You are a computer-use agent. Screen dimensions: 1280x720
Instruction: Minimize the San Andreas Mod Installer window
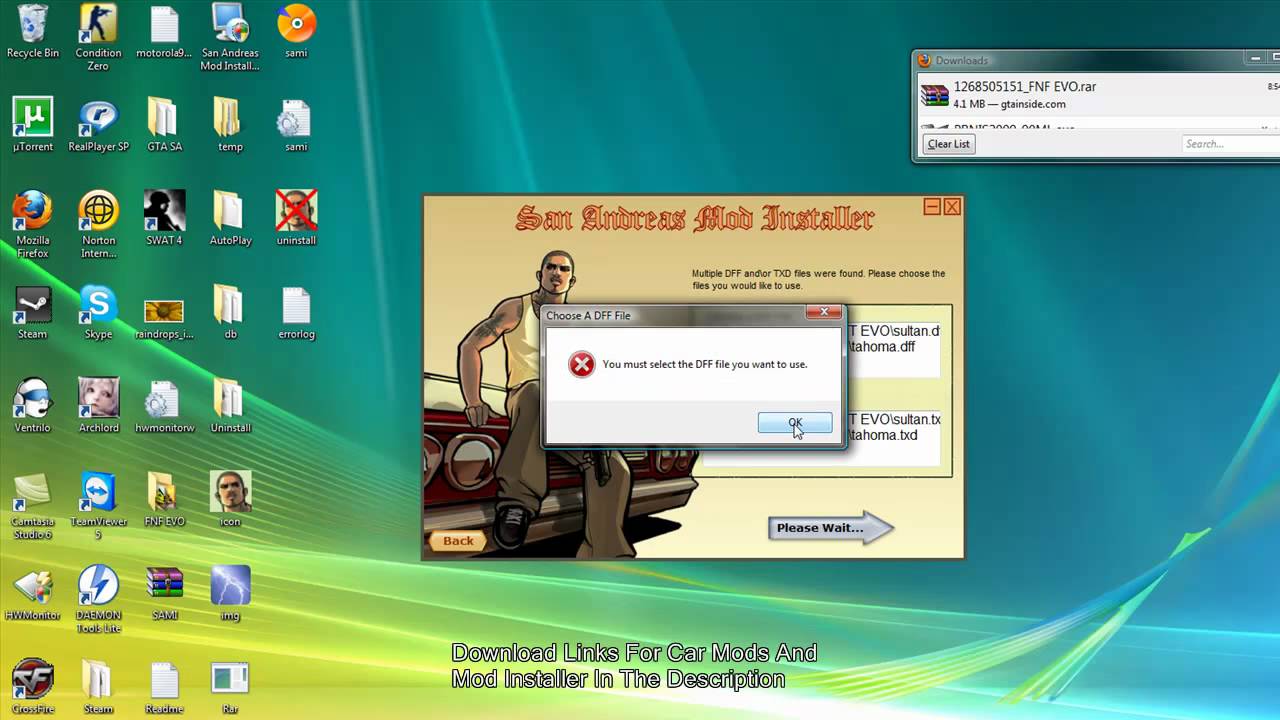click(932, 207)
